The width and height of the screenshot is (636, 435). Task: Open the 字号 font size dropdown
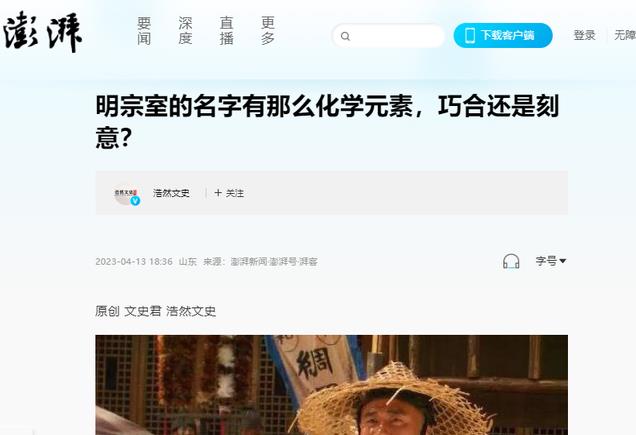550,261
